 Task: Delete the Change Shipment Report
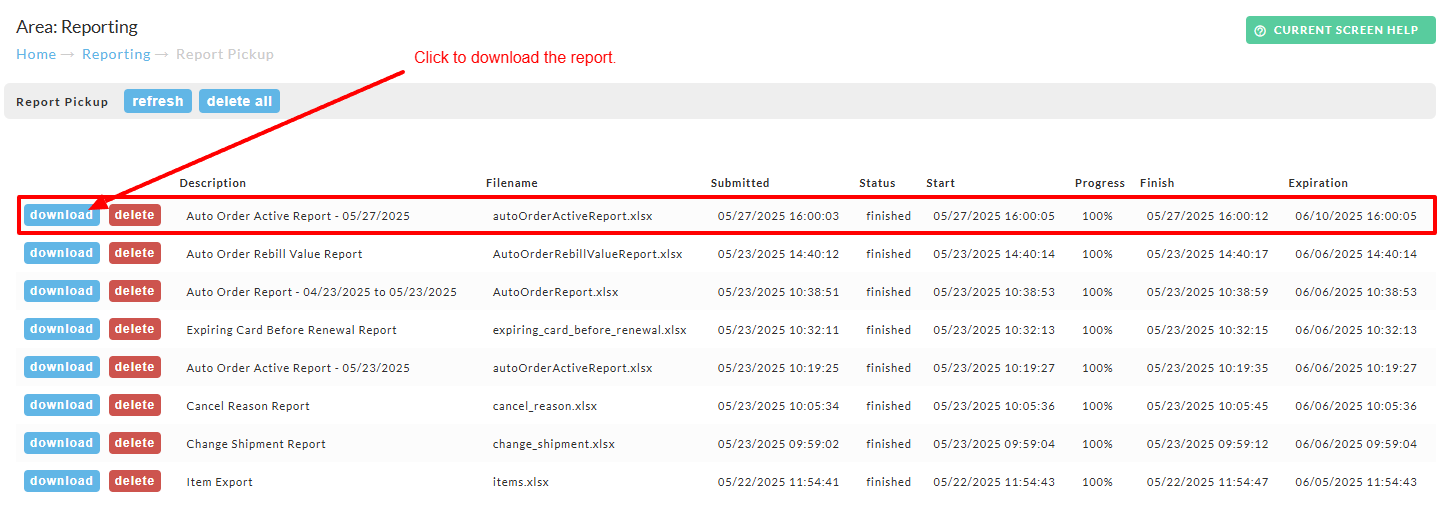pos(135,443)
